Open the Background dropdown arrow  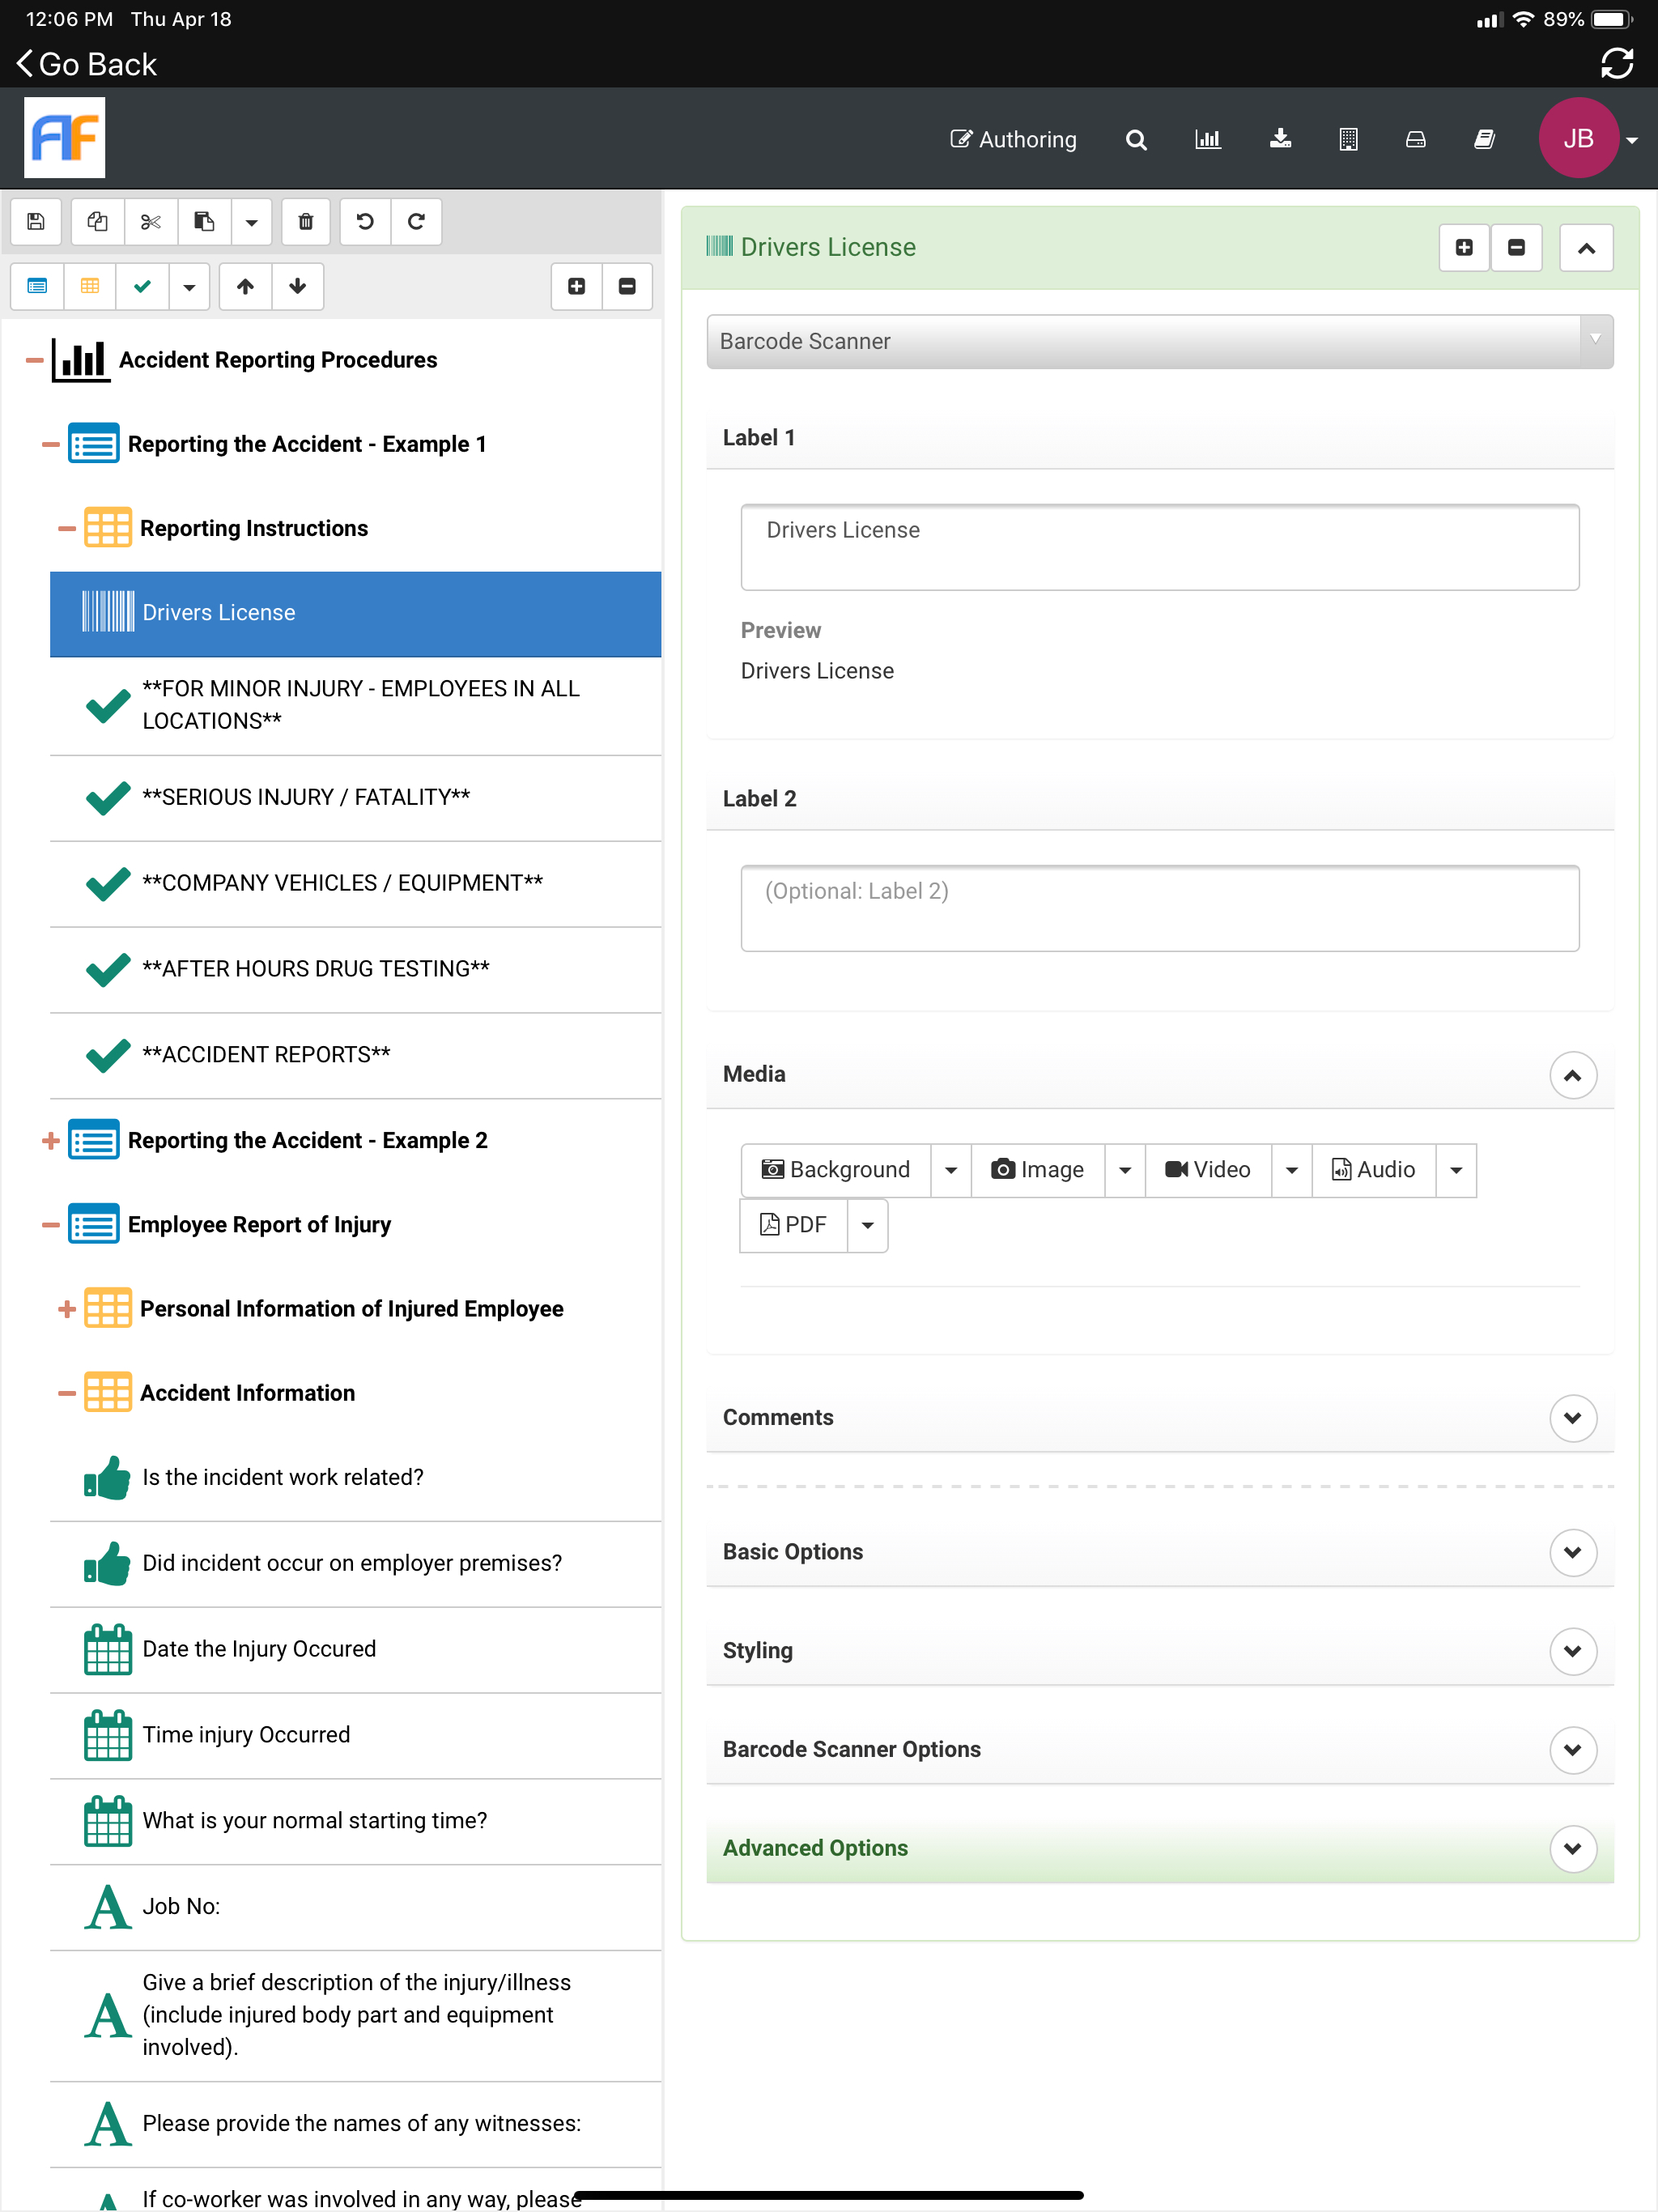click(x=951, y=1170)
